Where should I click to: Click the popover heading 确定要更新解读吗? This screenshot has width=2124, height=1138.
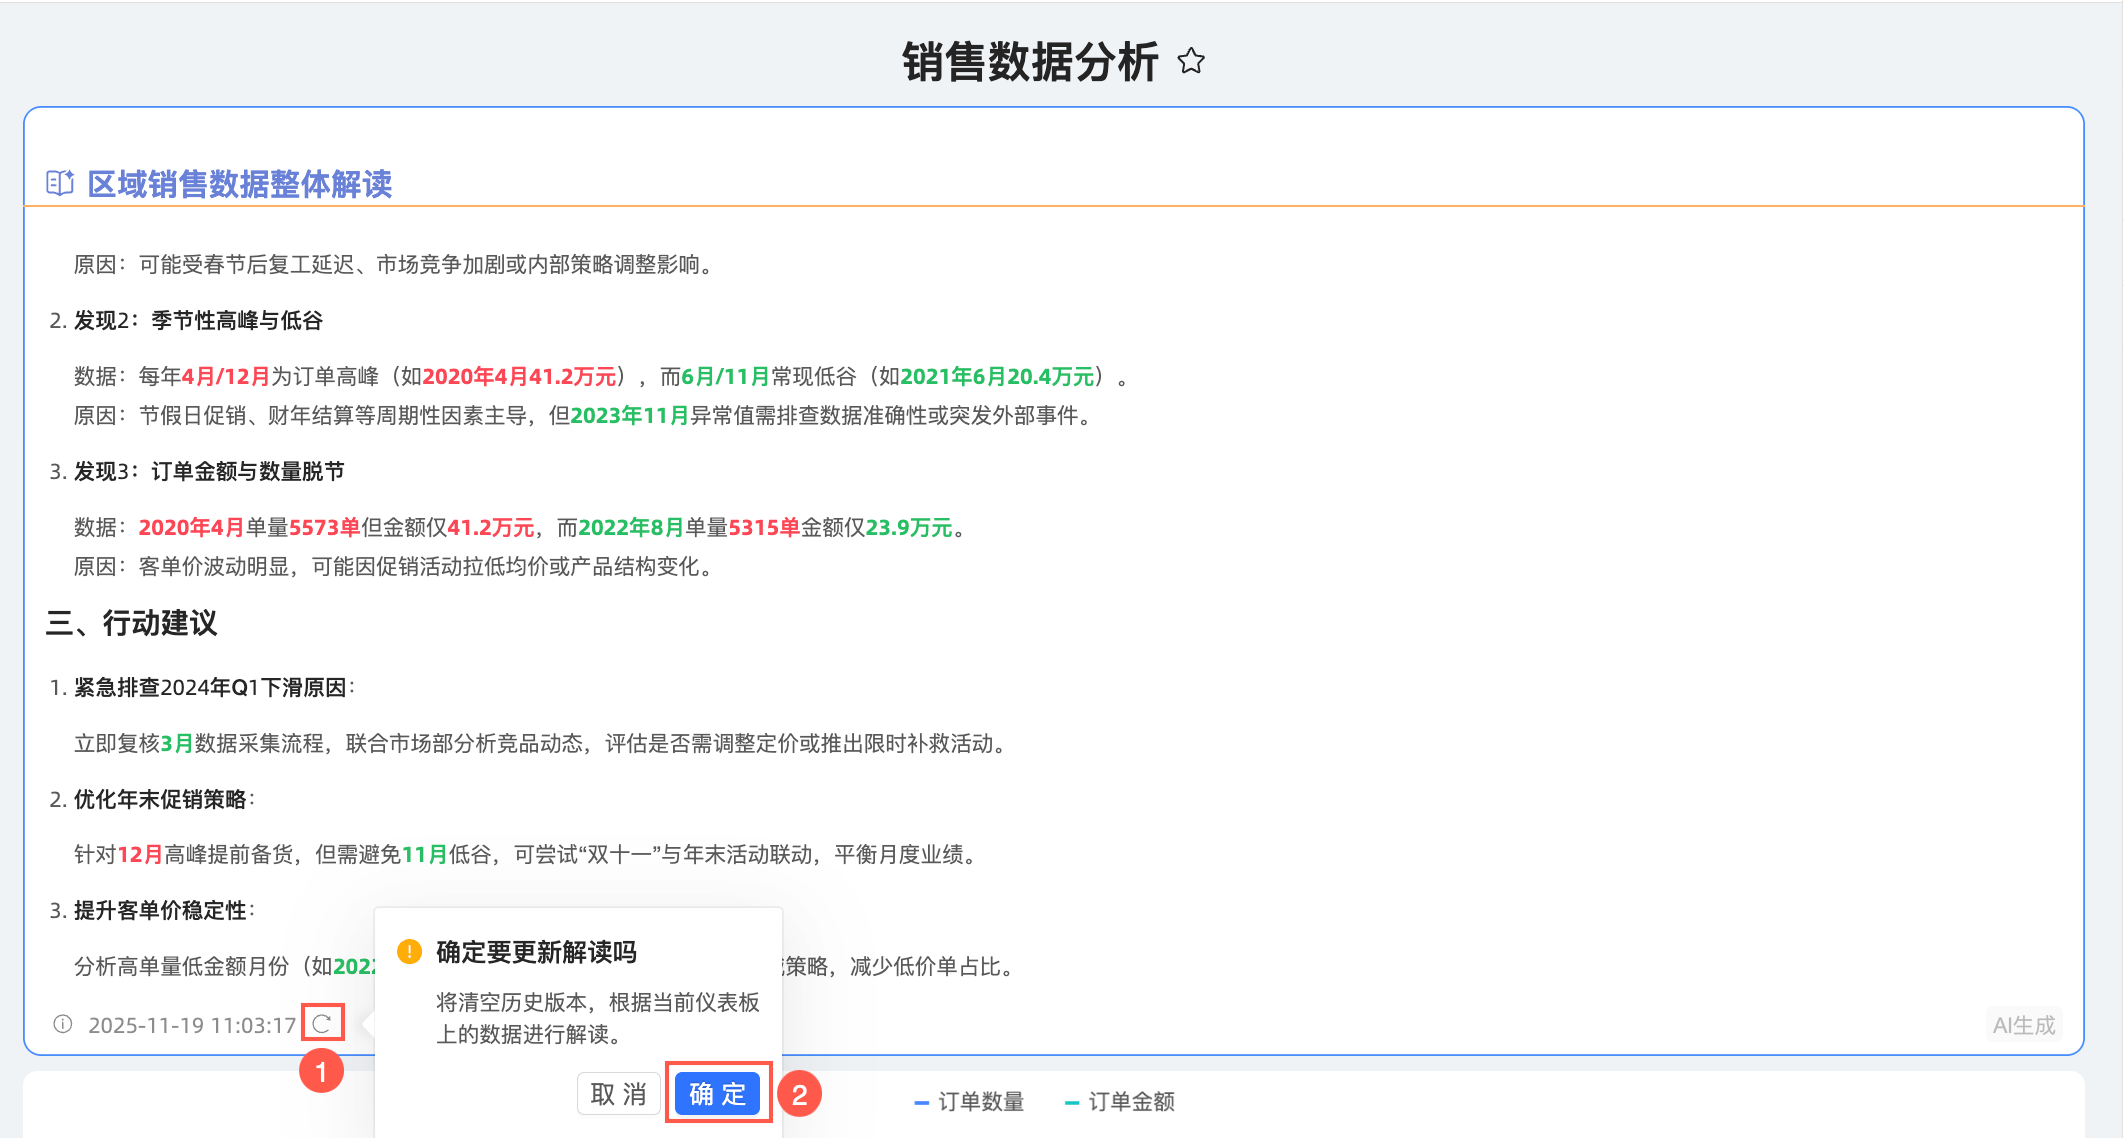(x=536, y=952)
